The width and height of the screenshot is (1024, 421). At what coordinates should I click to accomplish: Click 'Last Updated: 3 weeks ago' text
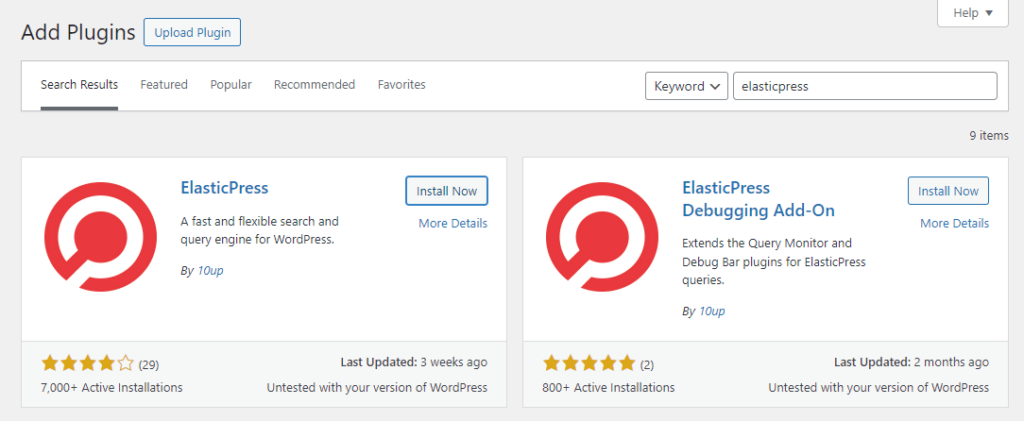414,362
